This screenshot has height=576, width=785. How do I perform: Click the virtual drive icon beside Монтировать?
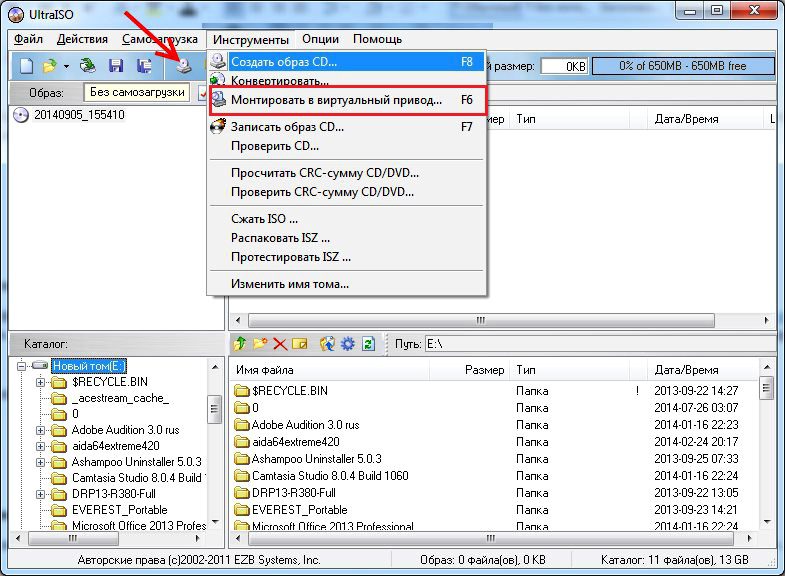pos(219,100)
